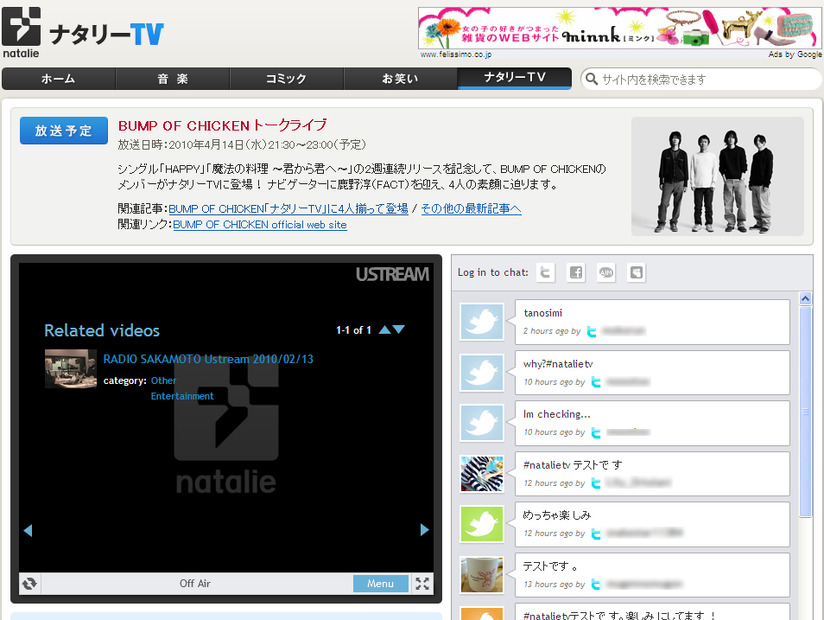Screen dimensions: 824x620
Task: Log in to chat with MySpace icon
Action: [636, 273]
